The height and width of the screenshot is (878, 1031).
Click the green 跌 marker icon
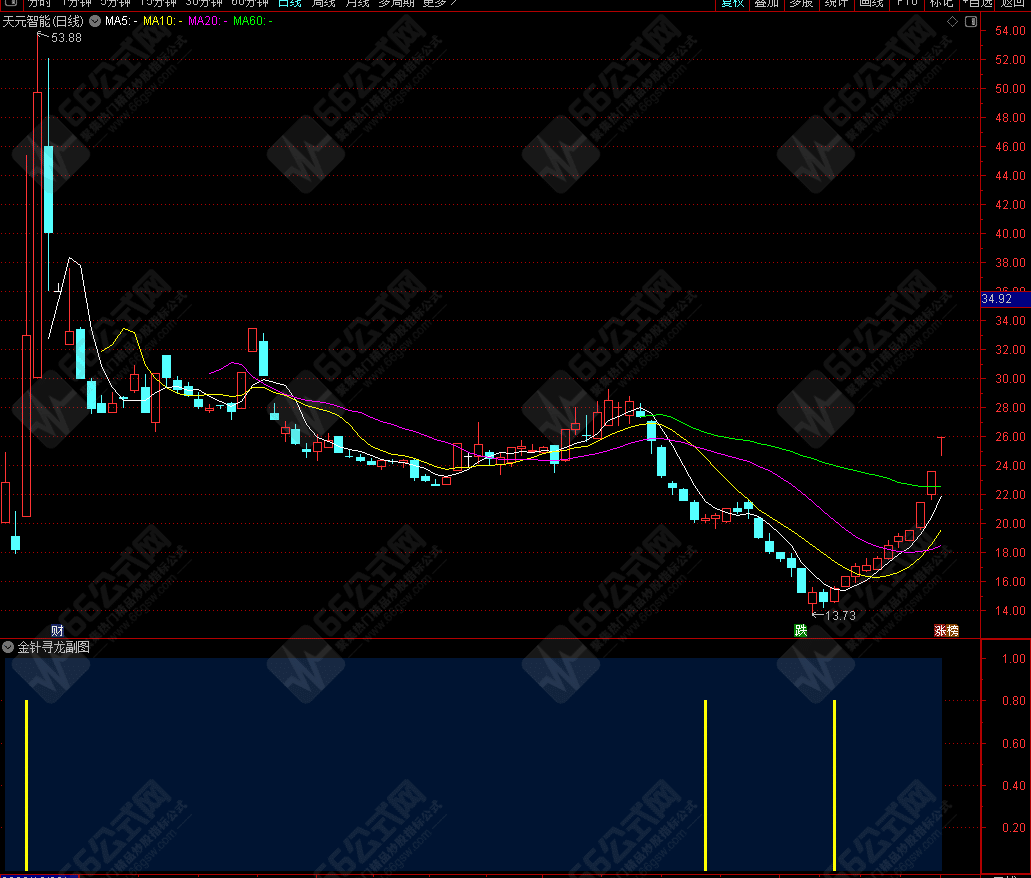point(800,630)
